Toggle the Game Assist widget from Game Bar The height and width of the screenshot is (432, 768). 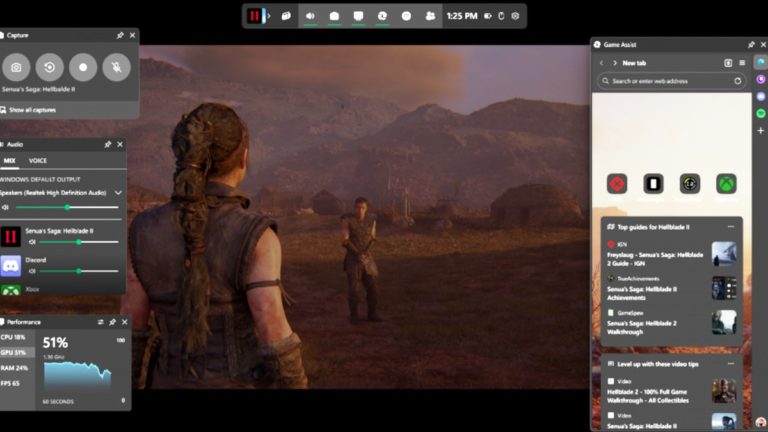pyautogui.click(x=382, y=16)
